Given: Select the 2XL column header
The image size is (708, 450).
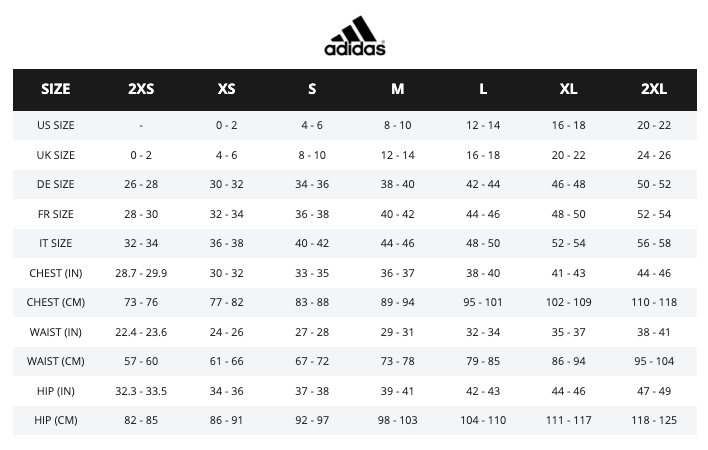Looking at the screenshot, I should [654, 89].
